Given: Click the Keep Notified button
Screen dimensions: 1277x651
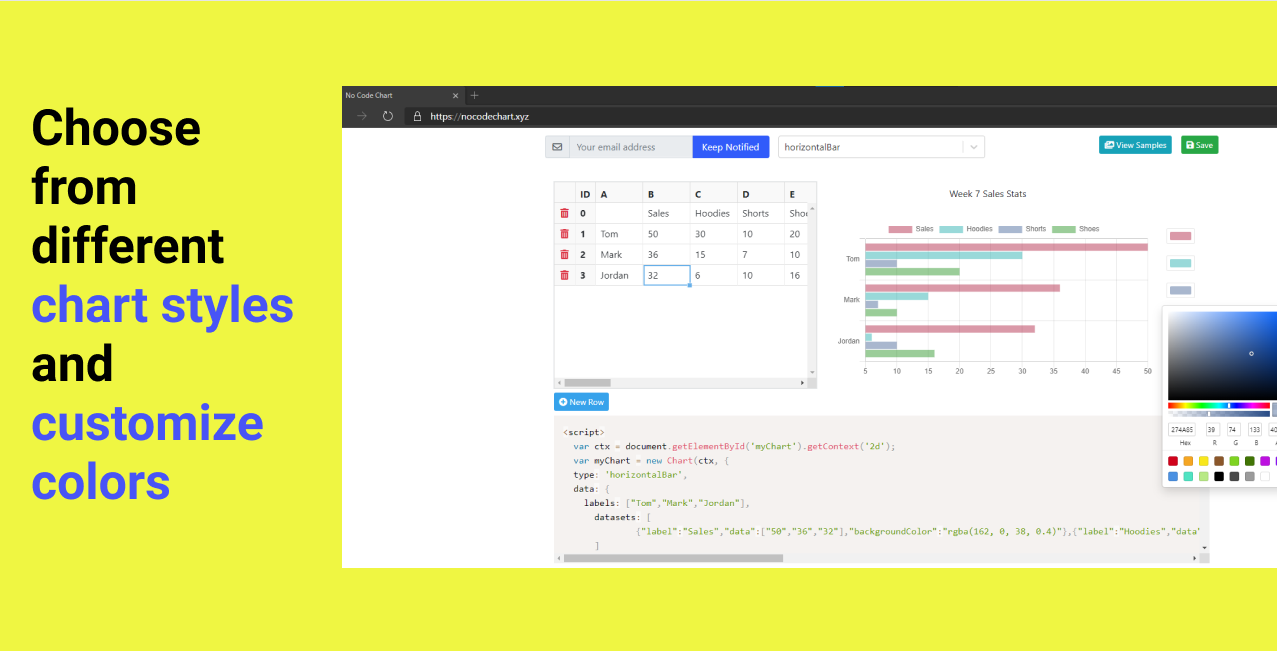Looking at the screenshot, I should pyautogui.click(x=730, y=147).
